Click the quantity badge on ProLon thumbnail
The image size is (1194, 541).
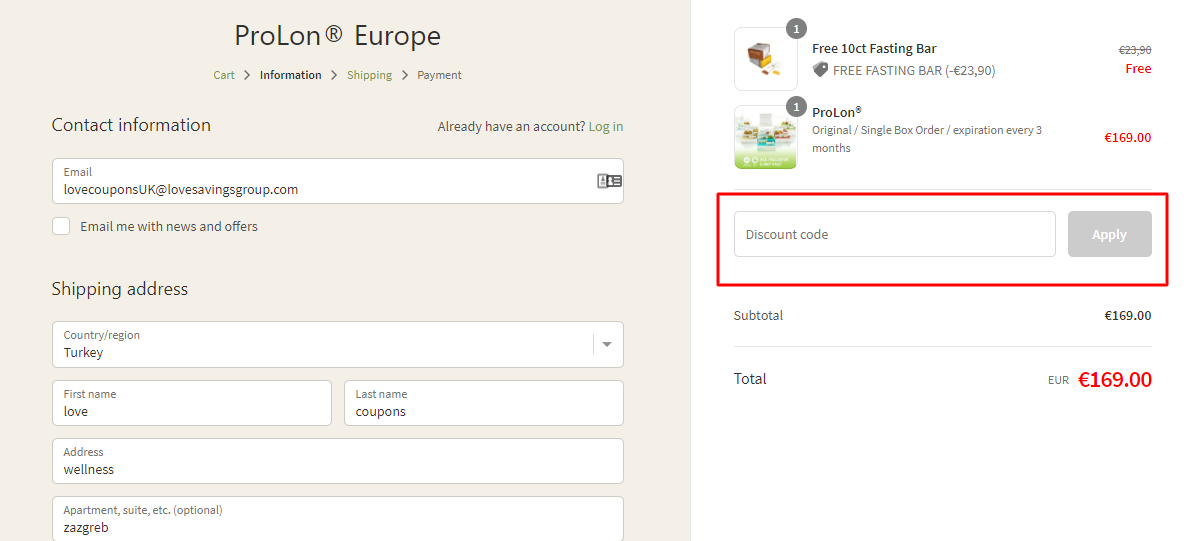797,106
